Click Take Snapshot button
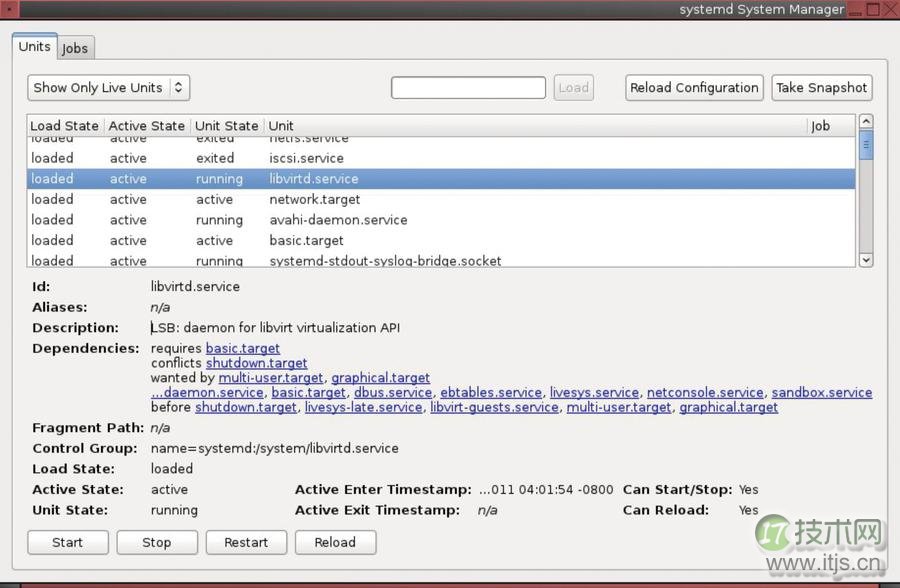 point(821,88)
